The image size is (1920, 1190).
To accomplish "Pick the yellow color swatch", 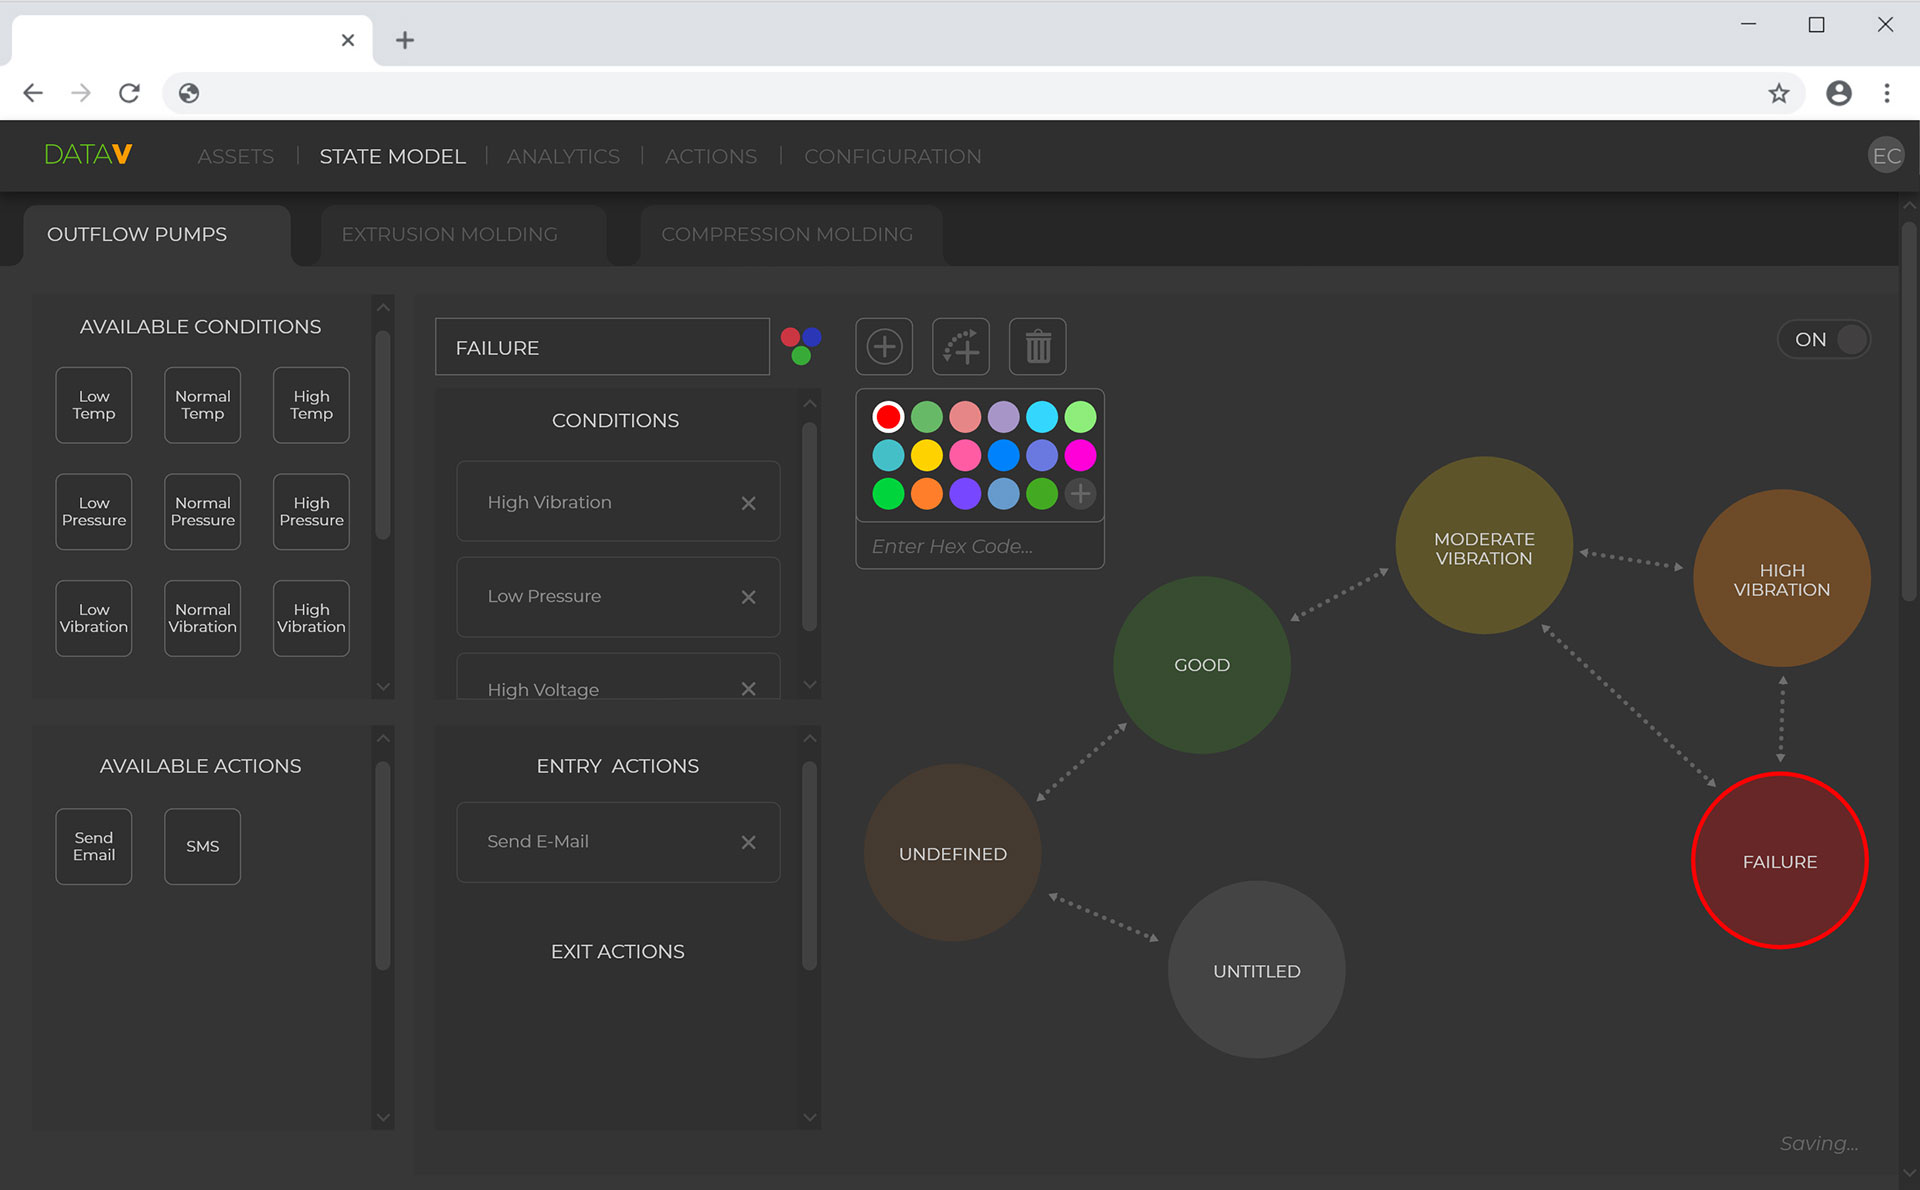I will [x=926, y=455].
